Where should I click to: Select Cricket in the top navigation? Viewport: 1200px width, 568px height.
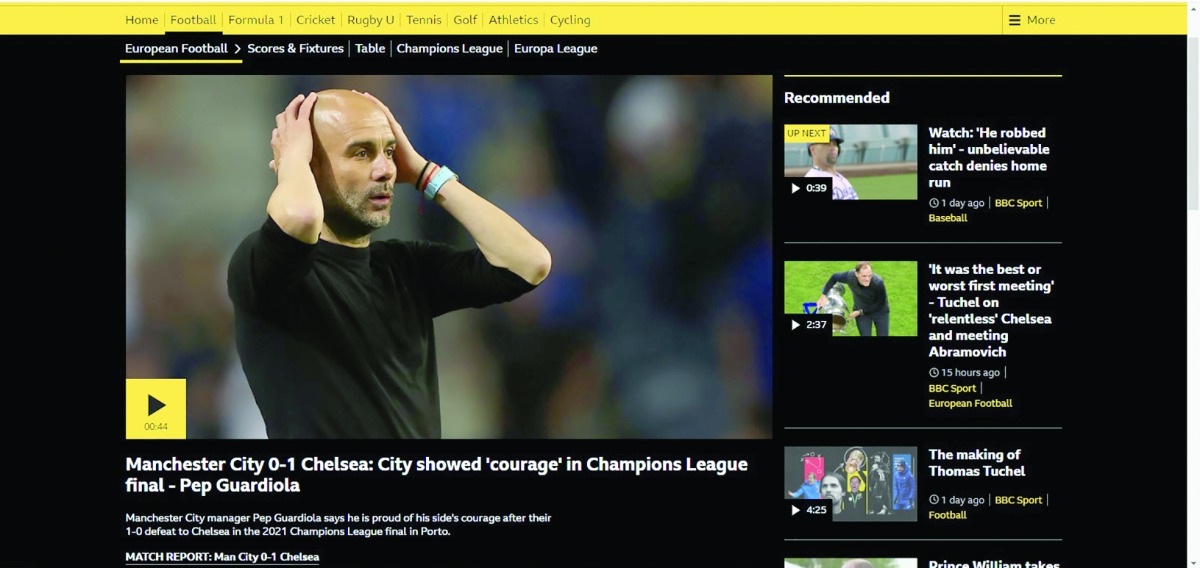tap(316, 20)
